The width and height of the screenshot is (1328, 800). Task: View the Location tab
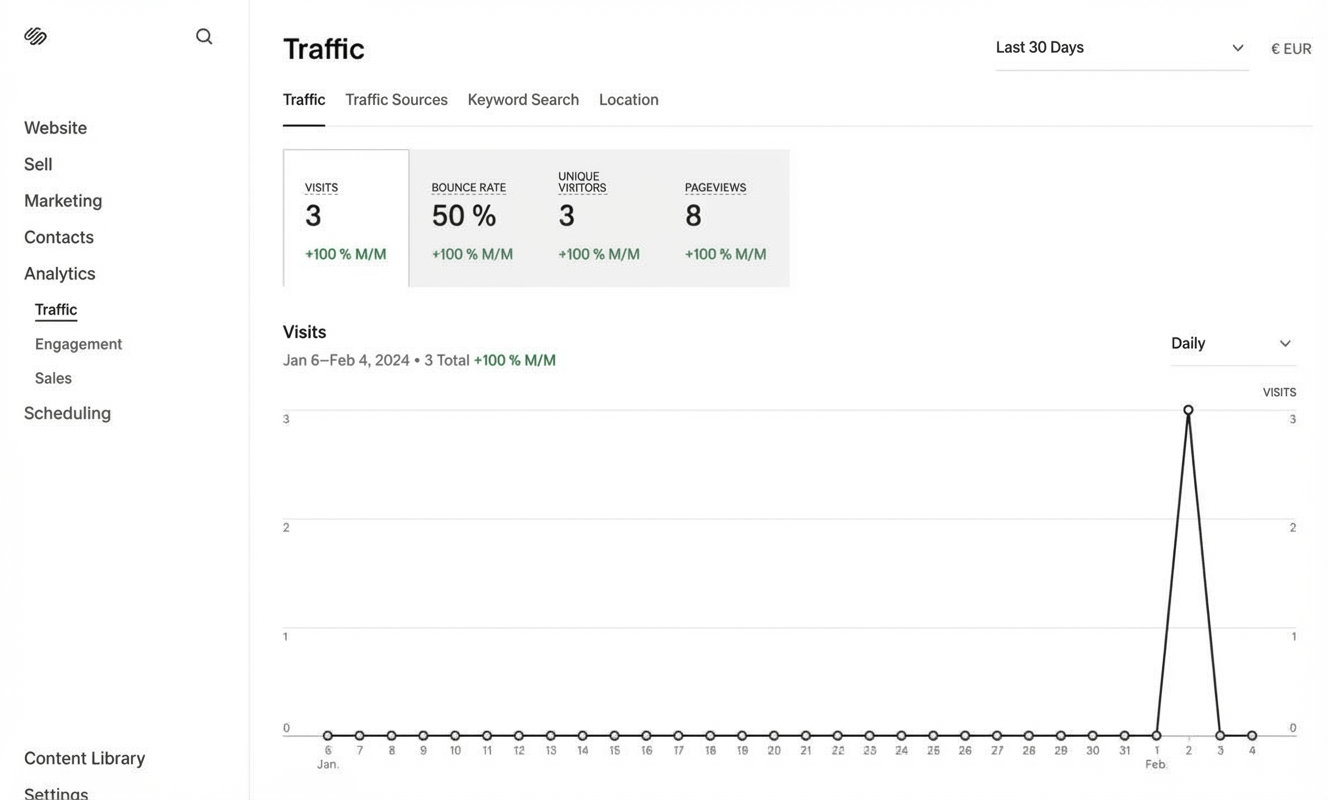point(628,98)
